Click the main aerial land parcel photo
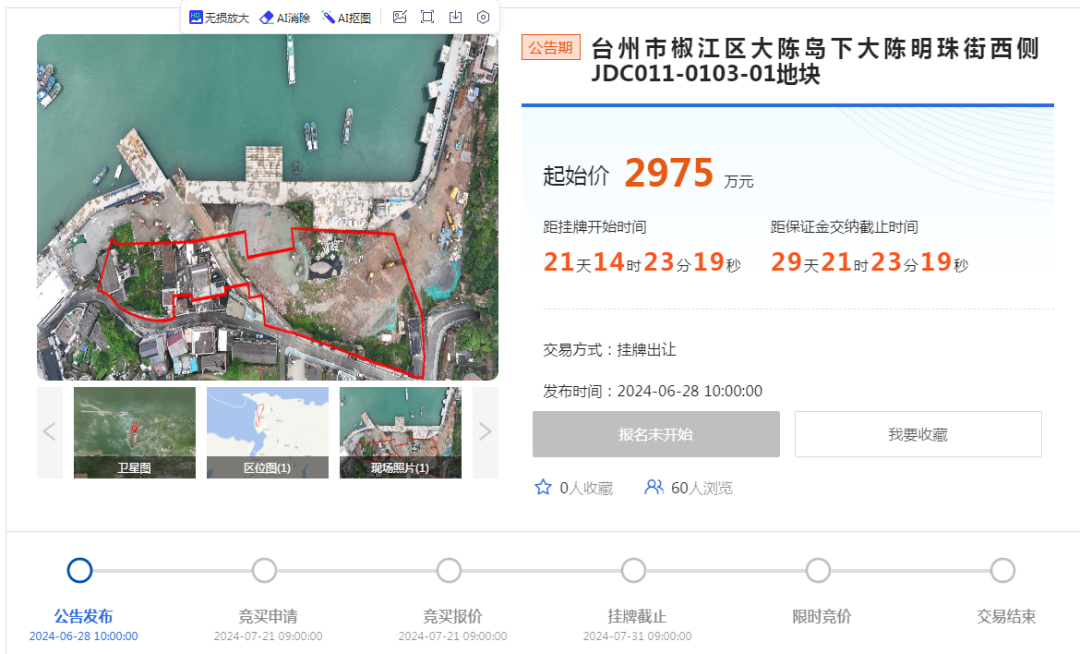Screen dimensions: 1080x654 pos(267,207)
